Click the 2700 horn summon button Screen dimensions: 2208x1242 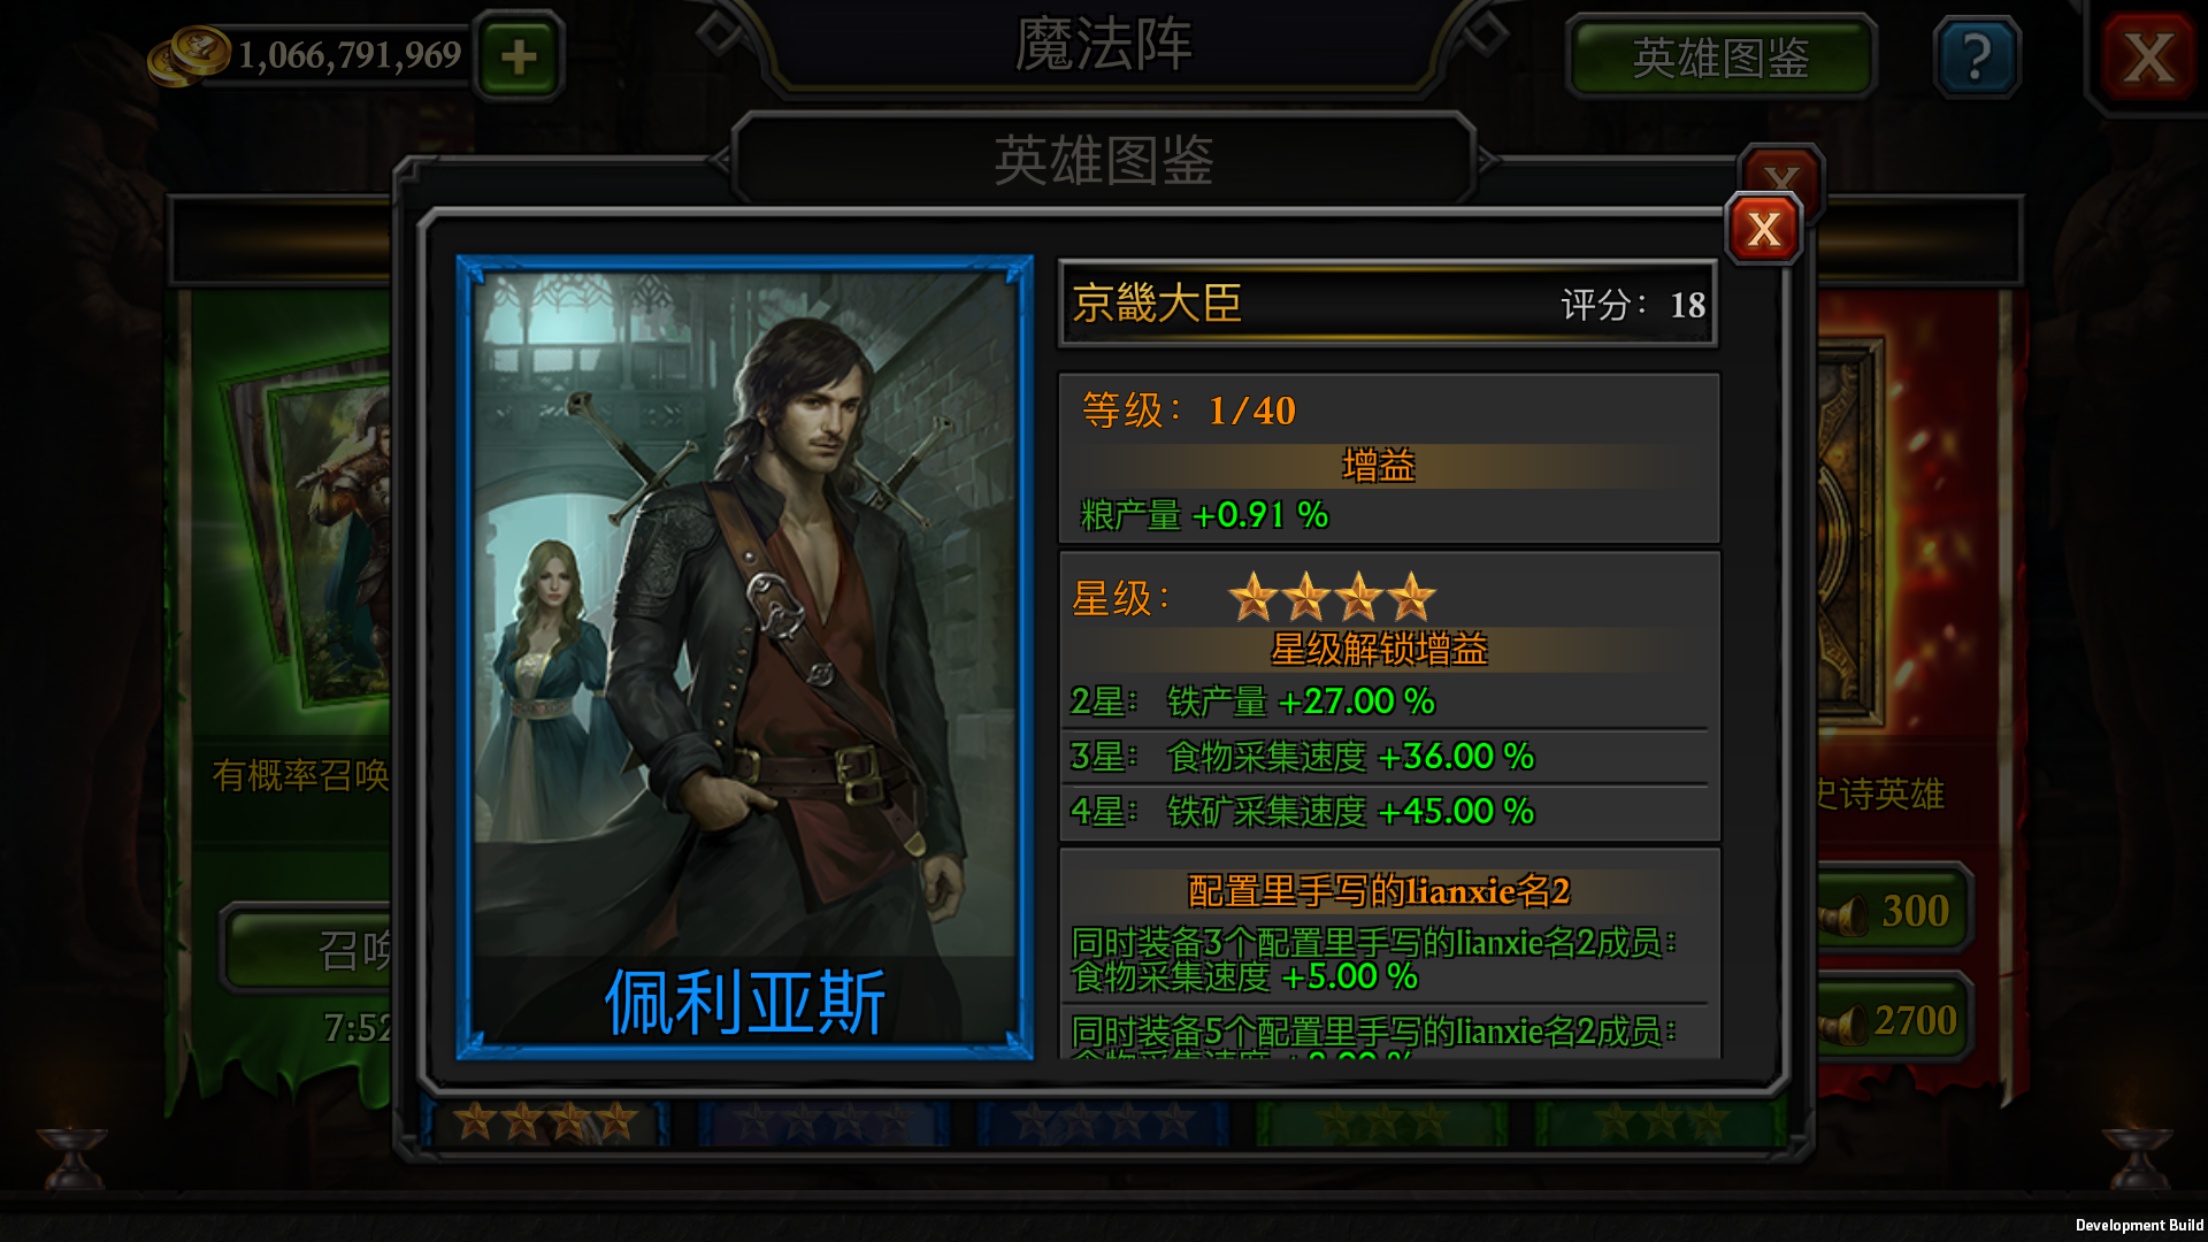[x=1893, y=1021]
